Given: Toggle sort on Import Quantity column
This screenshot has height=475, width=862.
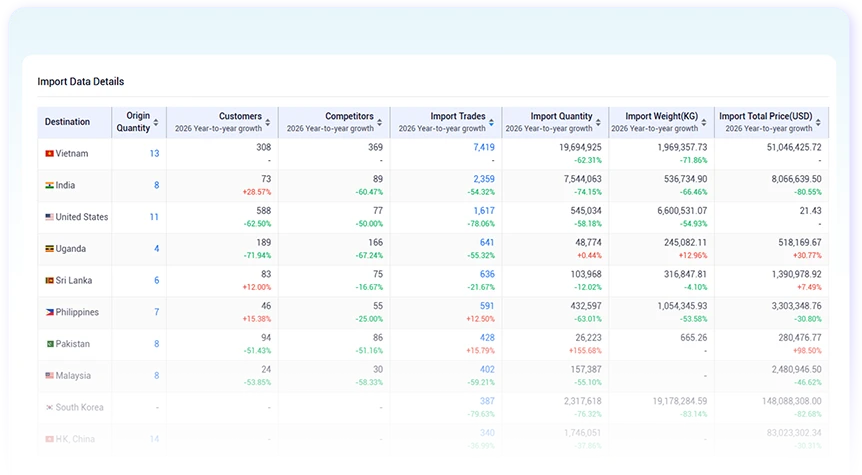Looking at the screenshot, I should click(x=598, y=122).
